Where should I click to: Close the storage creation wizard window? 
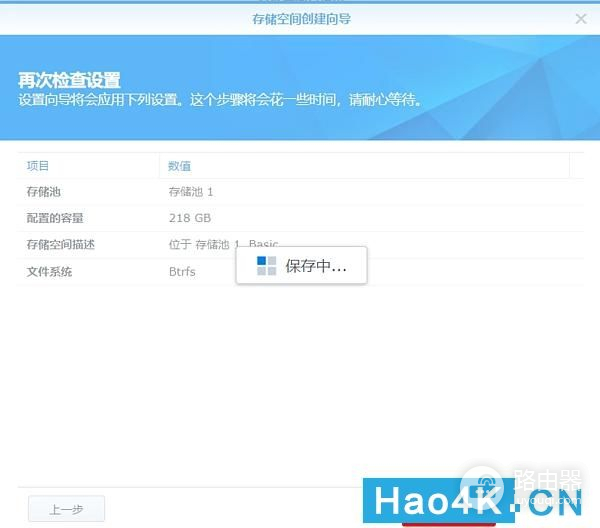[581, 18]
